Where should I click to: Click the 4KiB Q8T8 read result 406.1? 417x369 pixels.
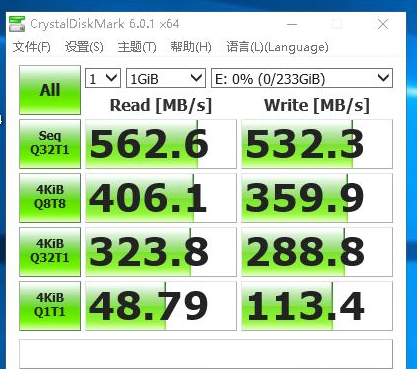tap(161, 198)
